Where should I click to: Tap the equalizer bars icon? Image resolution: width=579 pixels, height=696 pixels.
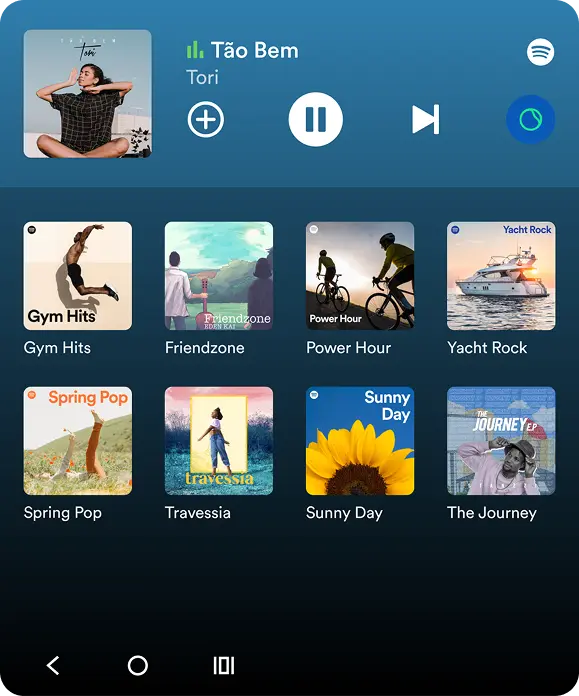(x=195, y=50)
